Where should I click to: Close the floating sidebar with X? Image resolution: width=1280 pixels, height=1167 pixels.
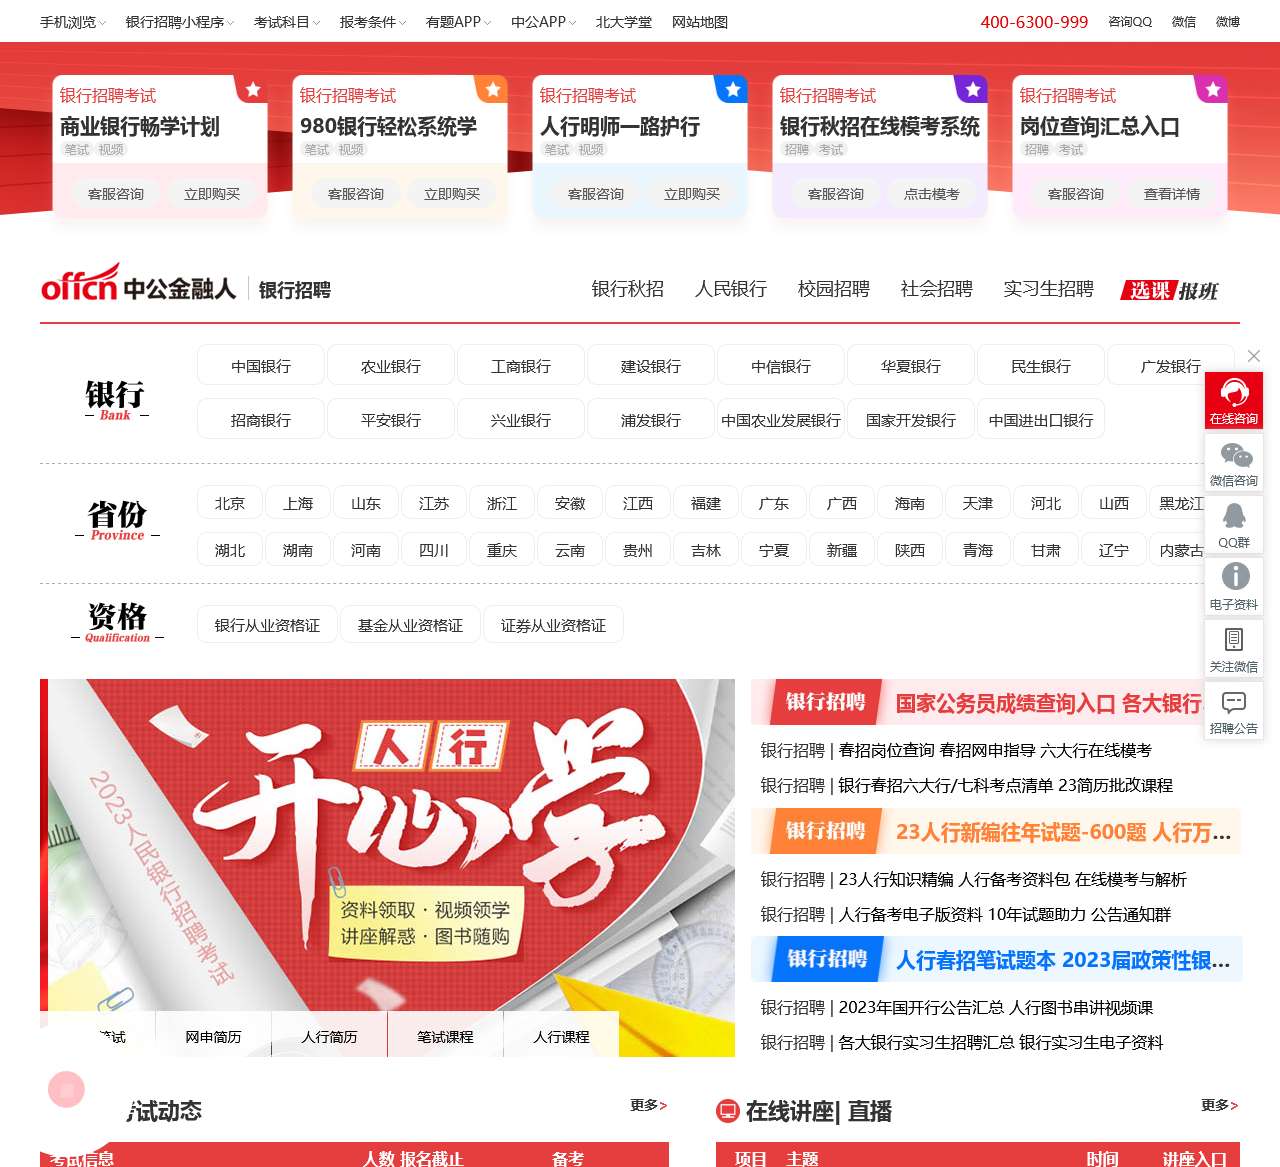pyautogui.click(x=1254, y=356)
